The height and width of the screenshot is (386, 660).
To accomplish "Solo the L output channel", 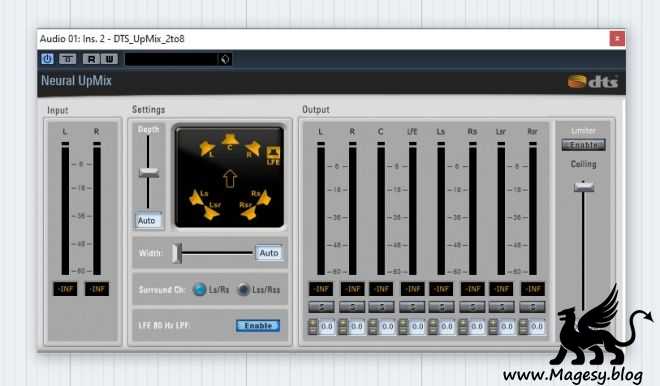I will coord(321,307).
